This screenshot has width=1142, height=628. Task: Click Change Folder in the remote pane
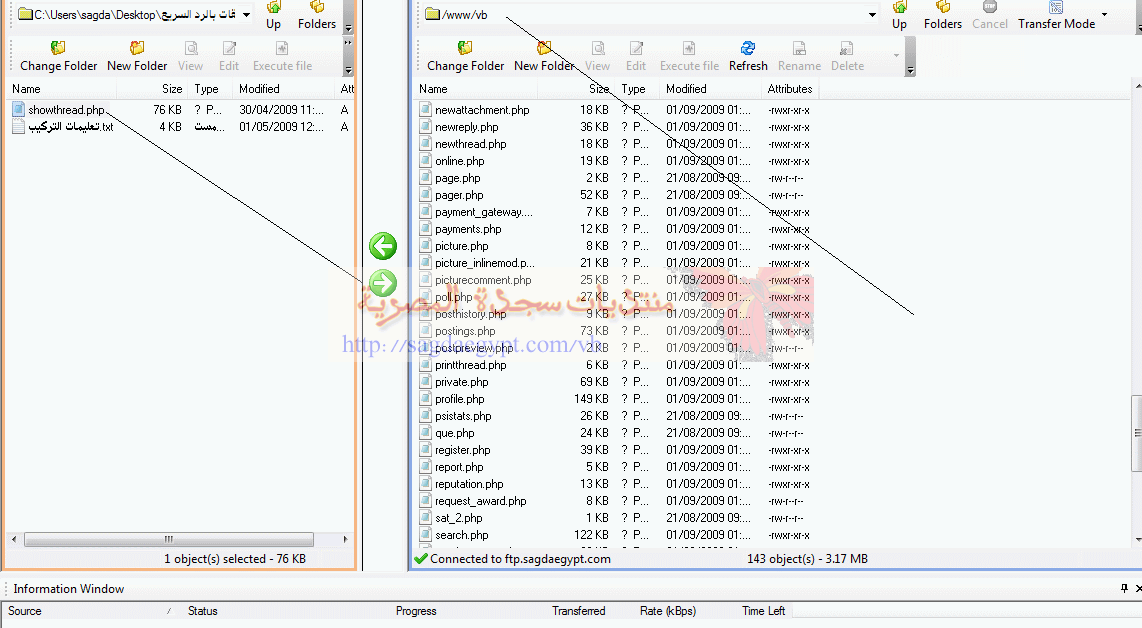click(x=465, y=56)
